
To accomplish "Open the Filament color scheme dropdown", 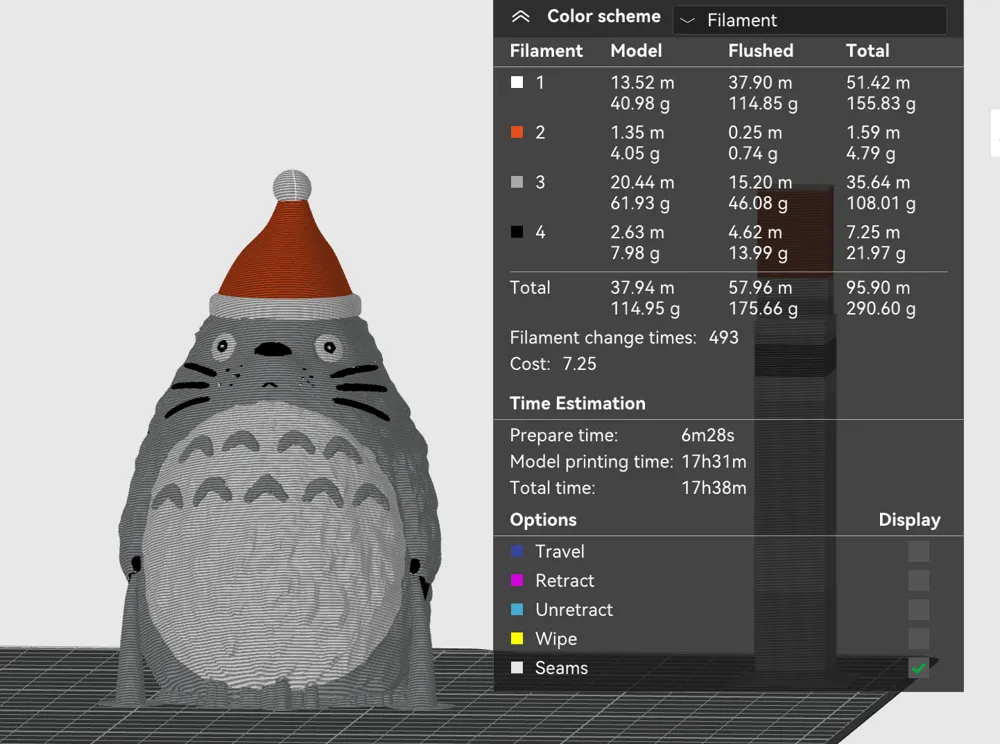I will 809,20.
